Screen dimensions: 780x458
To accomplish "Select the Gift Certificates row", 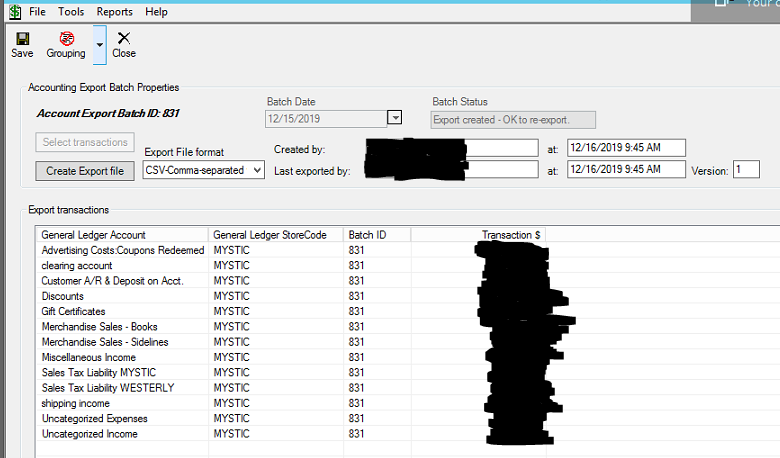I will pyautogui.click(x=291, y=311).
